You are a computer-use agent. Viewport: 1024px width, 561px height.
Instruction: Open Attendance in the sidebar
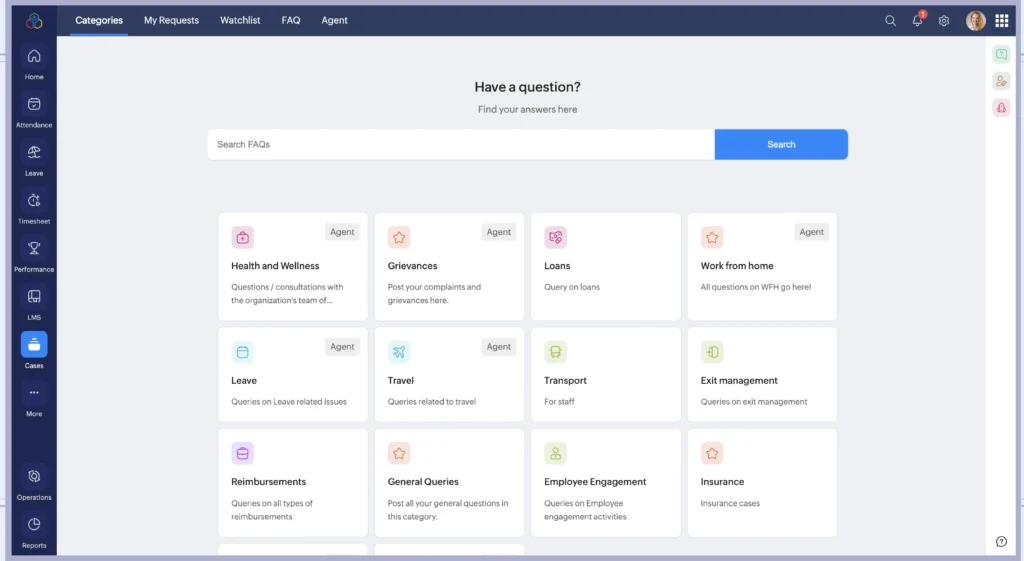click(x=34, y=104)
